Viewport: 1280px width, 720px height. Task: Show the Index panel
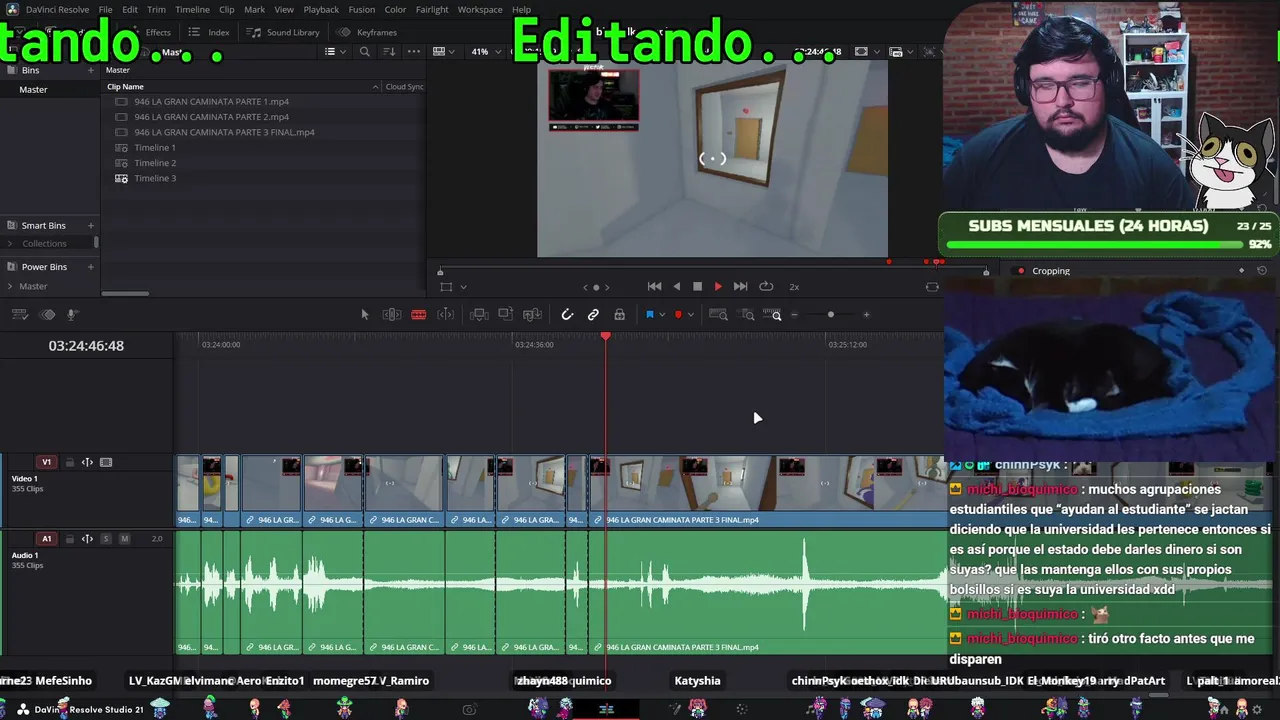[209, 32]
